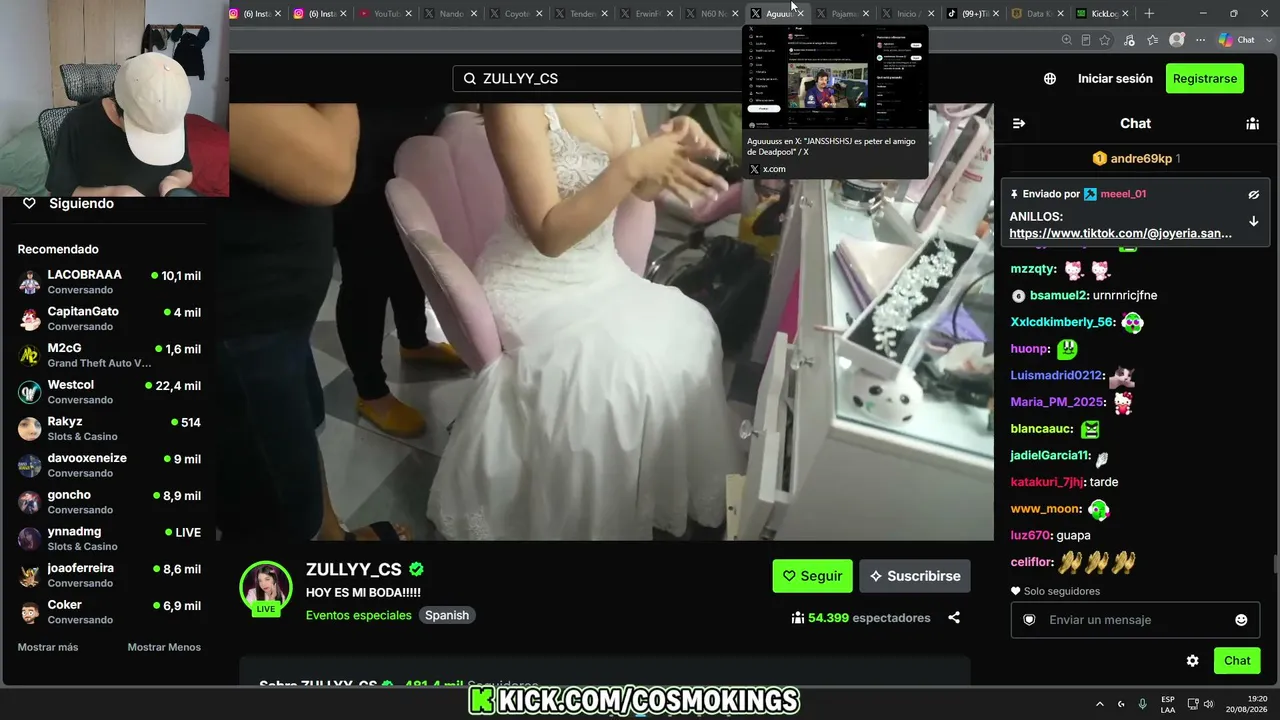
Task: Open the Copilot Chat button in browser toolbar
Action: (1237, 40)
